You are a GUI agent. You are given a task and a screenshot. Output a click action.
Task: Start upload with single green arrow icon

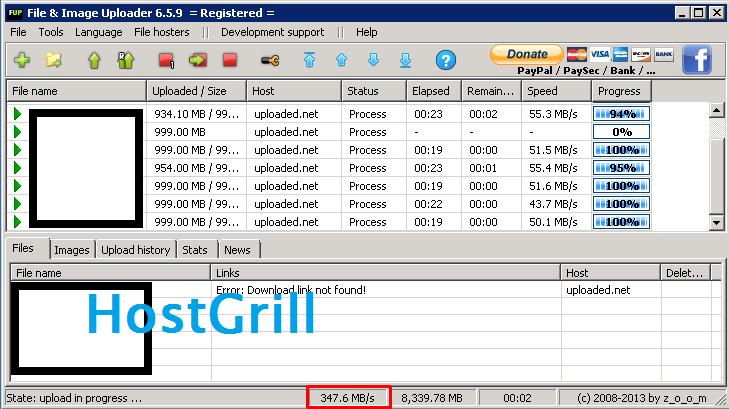click(x=94, y=61)
